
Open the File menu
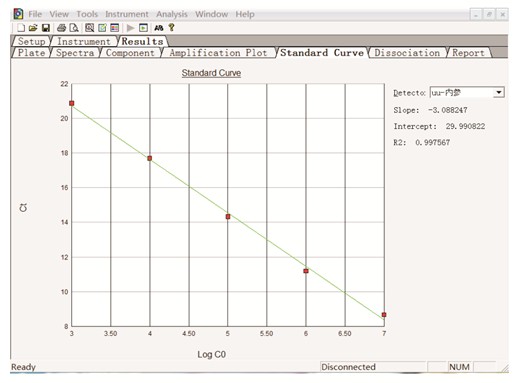pos(35,14)
